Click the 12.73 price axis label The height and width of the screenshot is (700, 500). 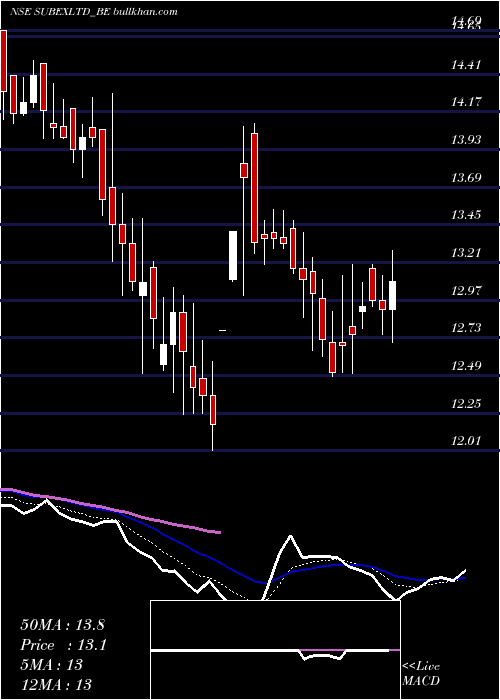point(467,329)
